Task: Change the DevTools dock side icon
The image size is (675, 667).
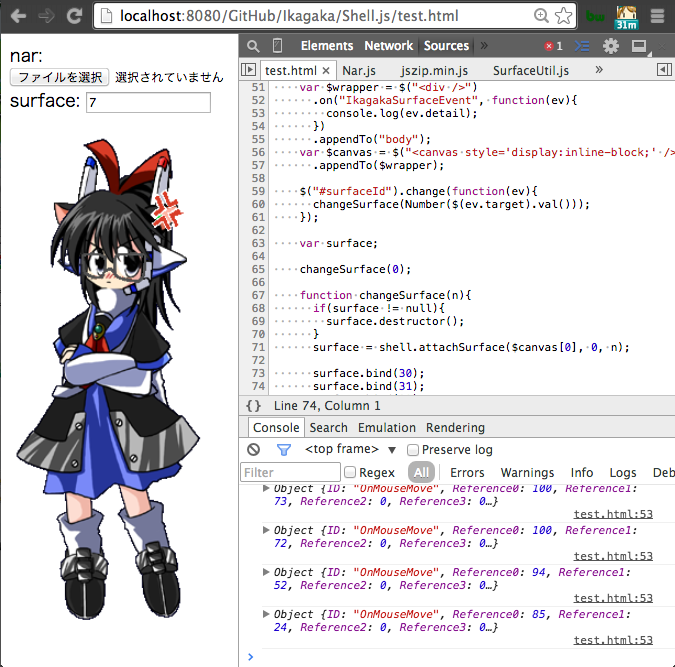Action: tap(639, 46)
